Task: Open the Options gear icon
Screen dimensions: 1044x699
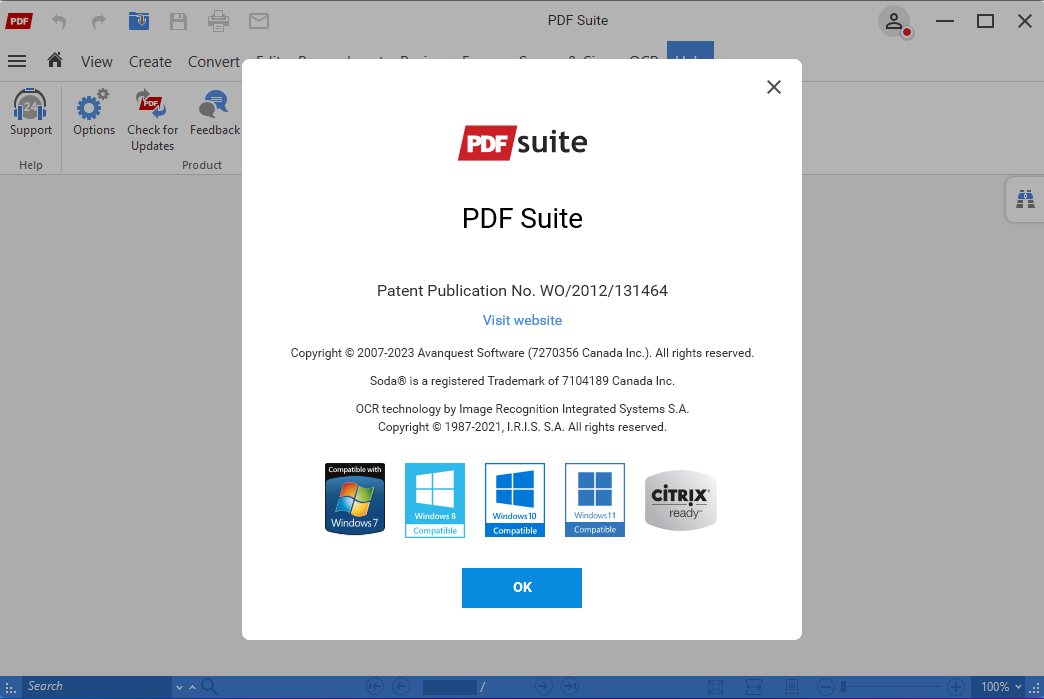Action: [94, 113]
